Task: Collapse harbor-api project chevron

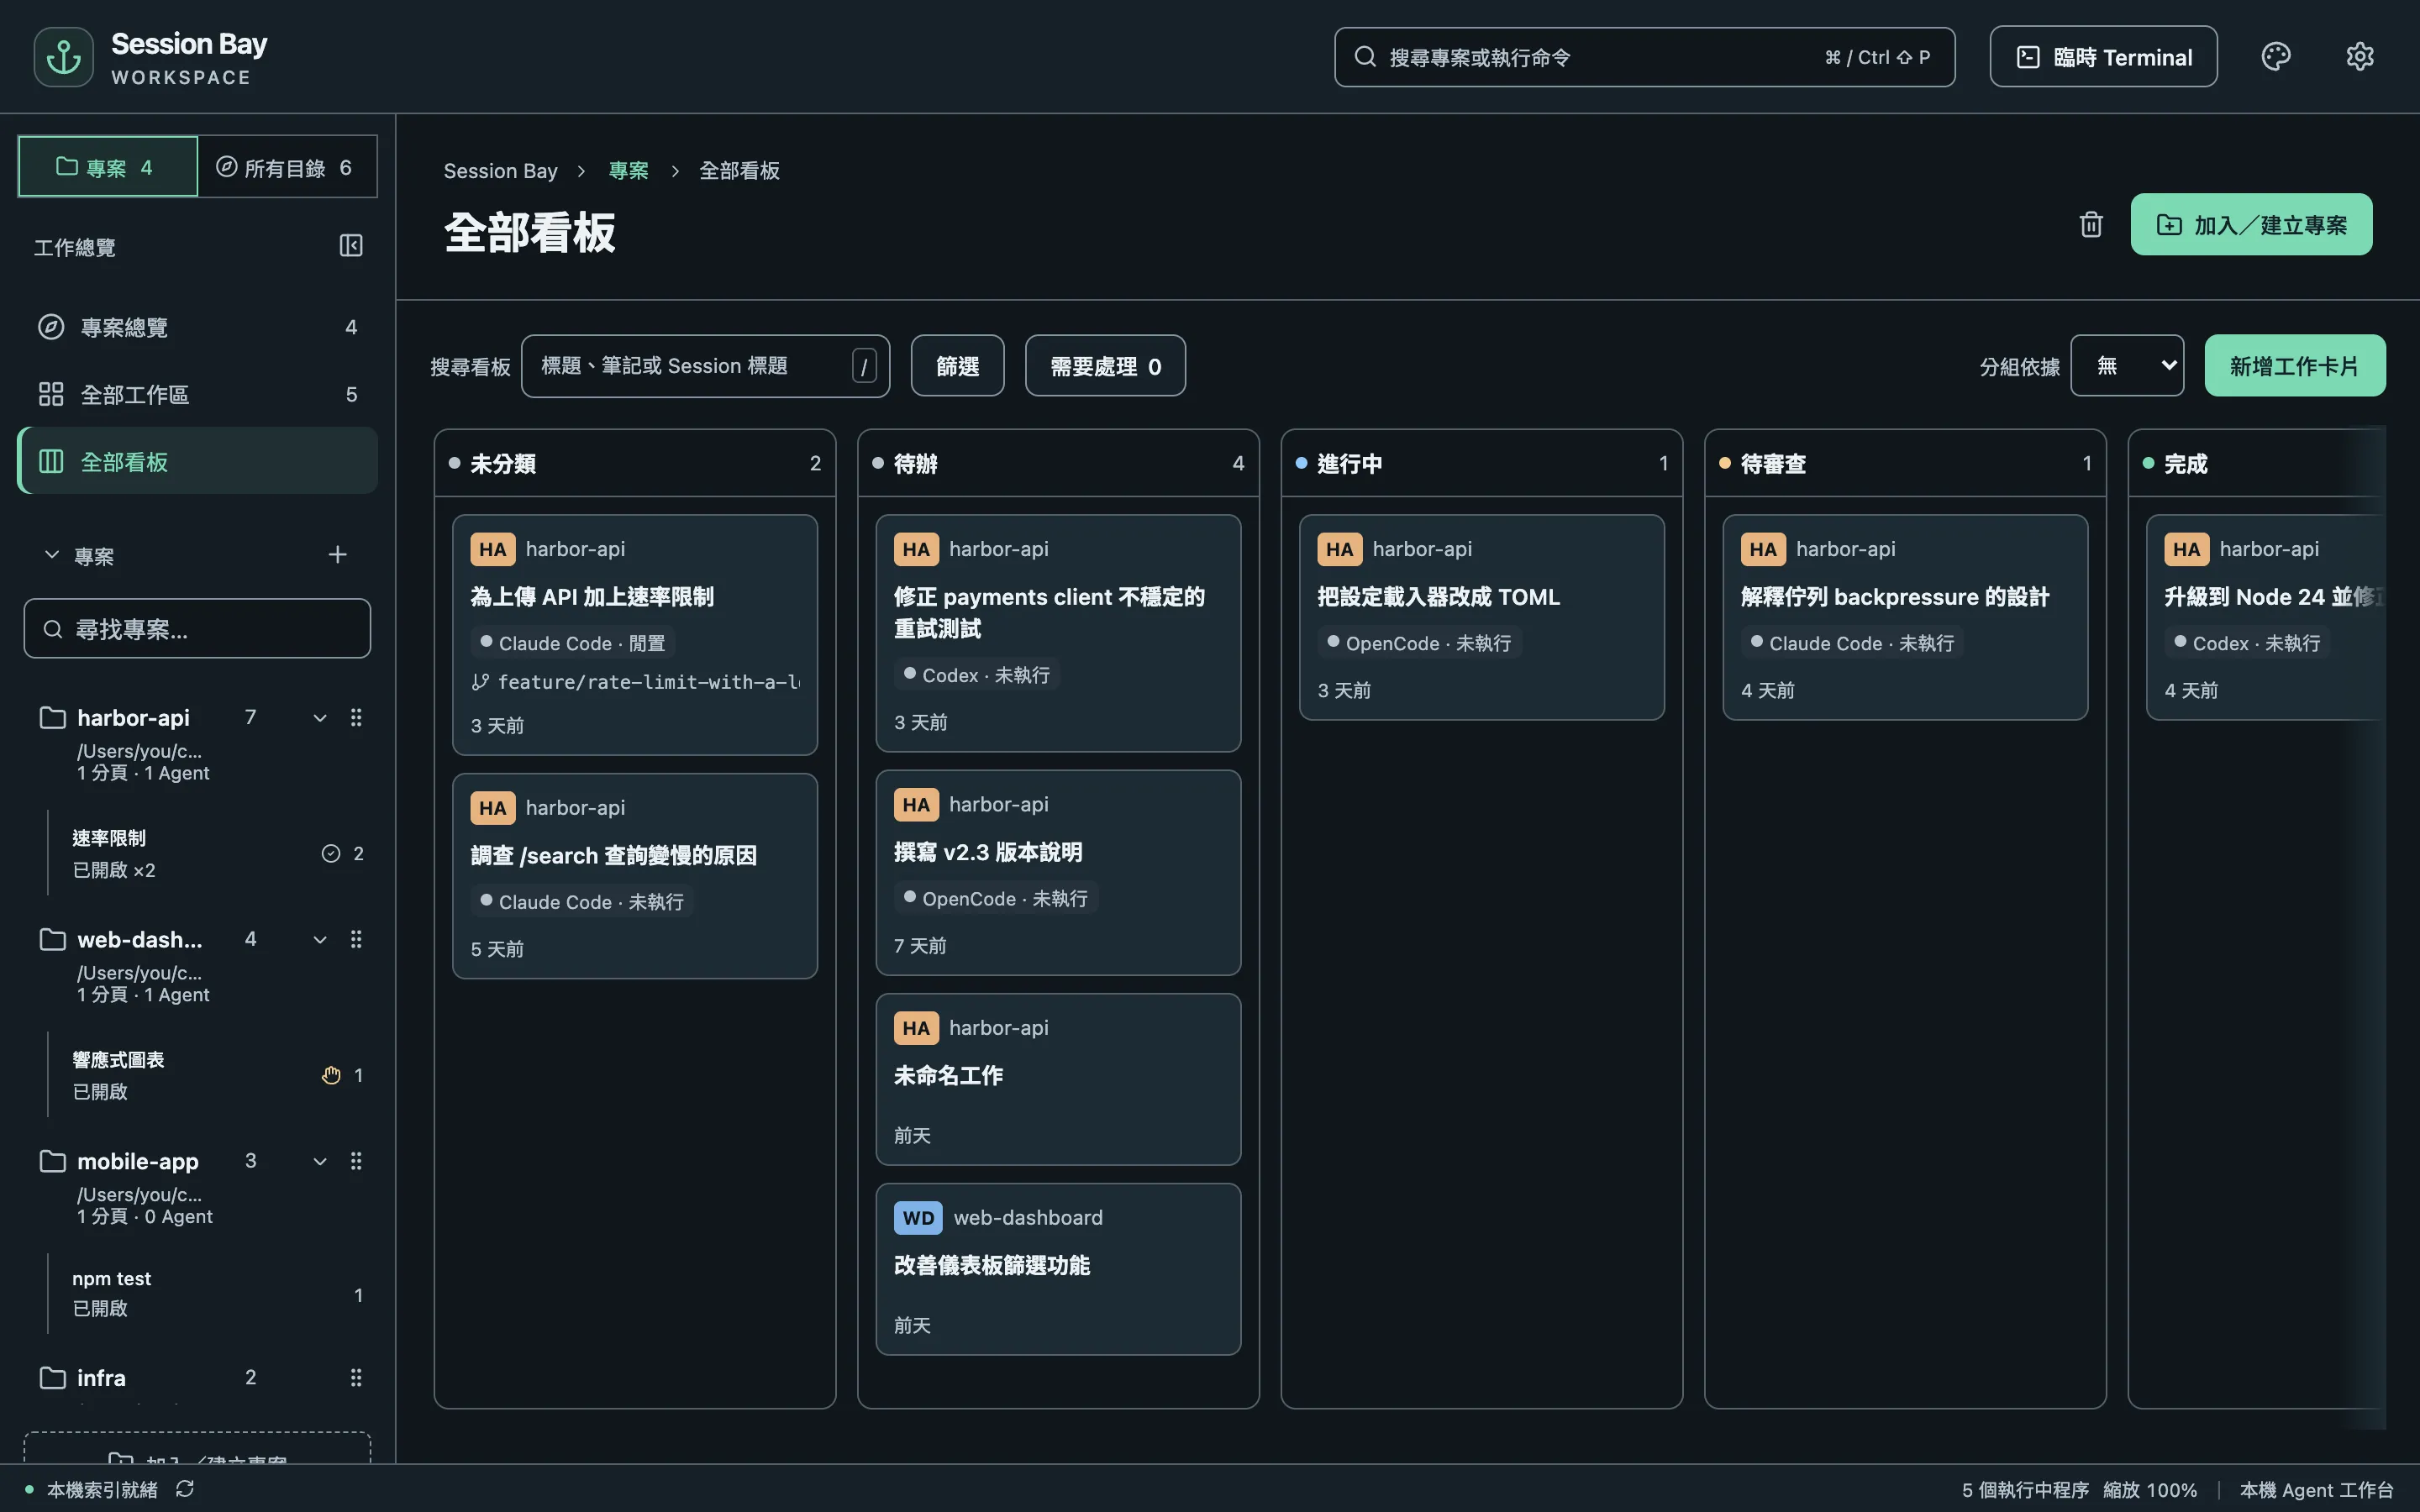Action: [x=320, y=718]
